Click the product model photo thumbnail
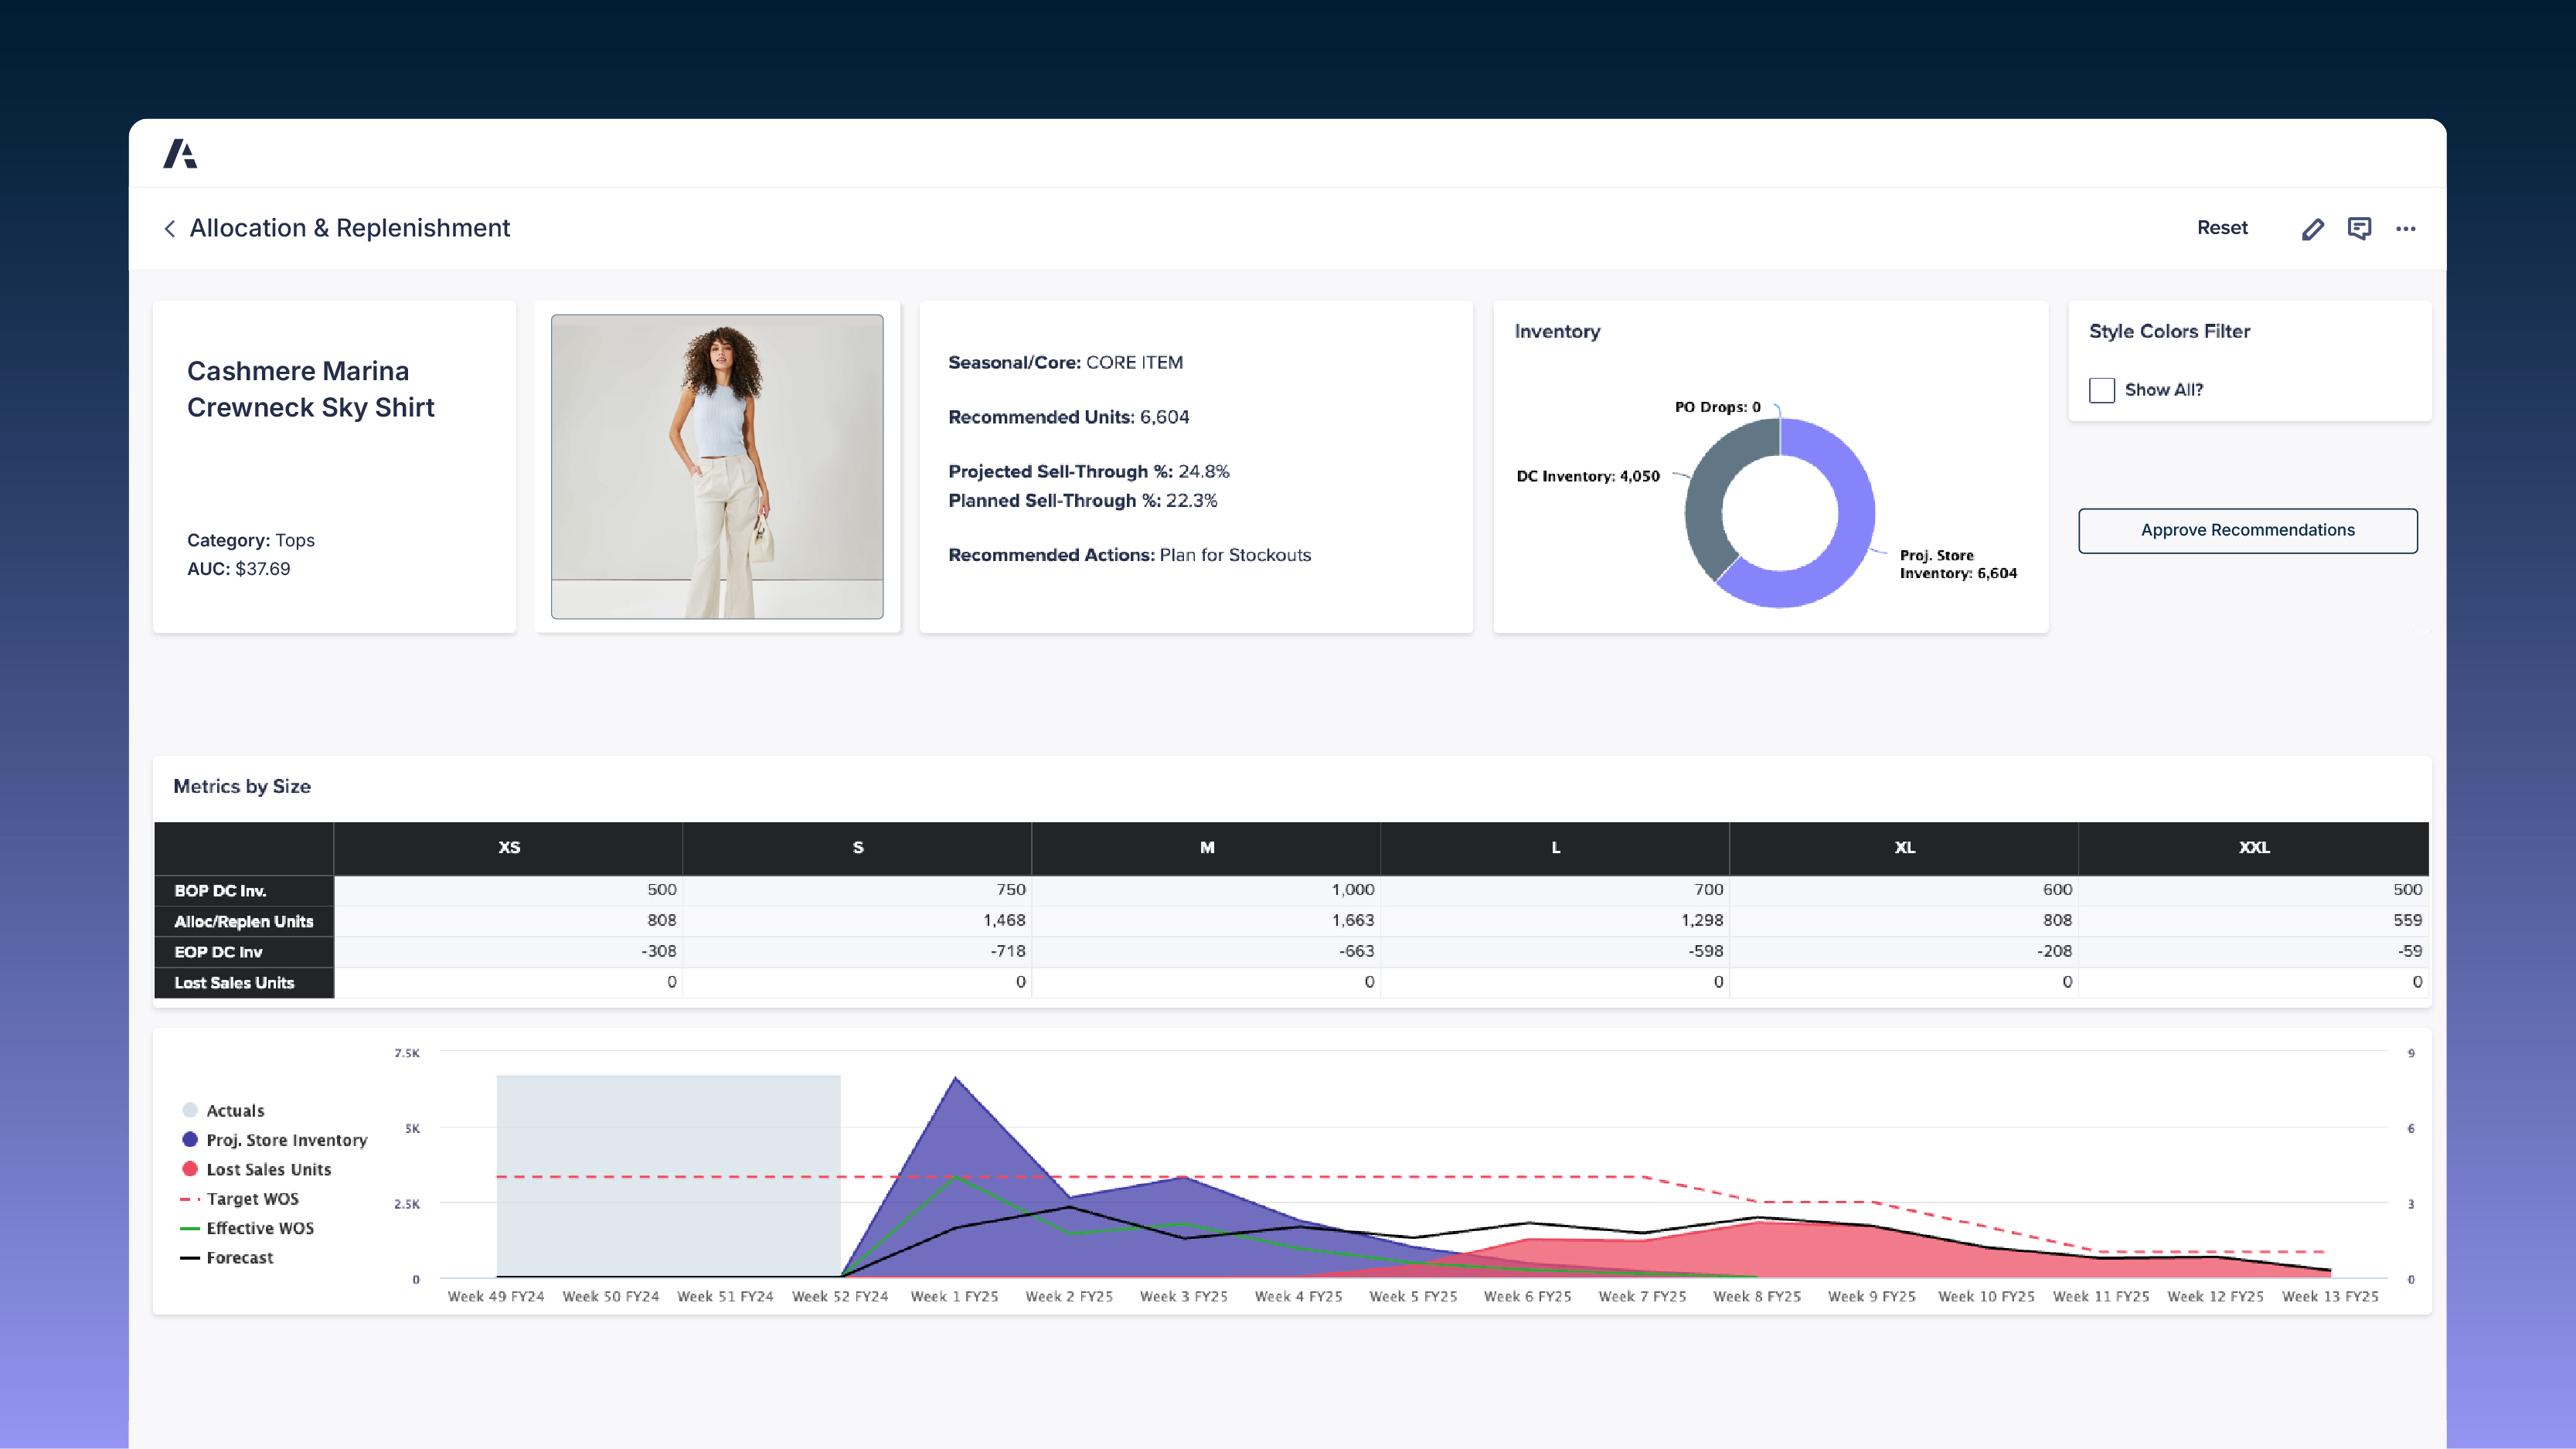 [x=716, y=466]
